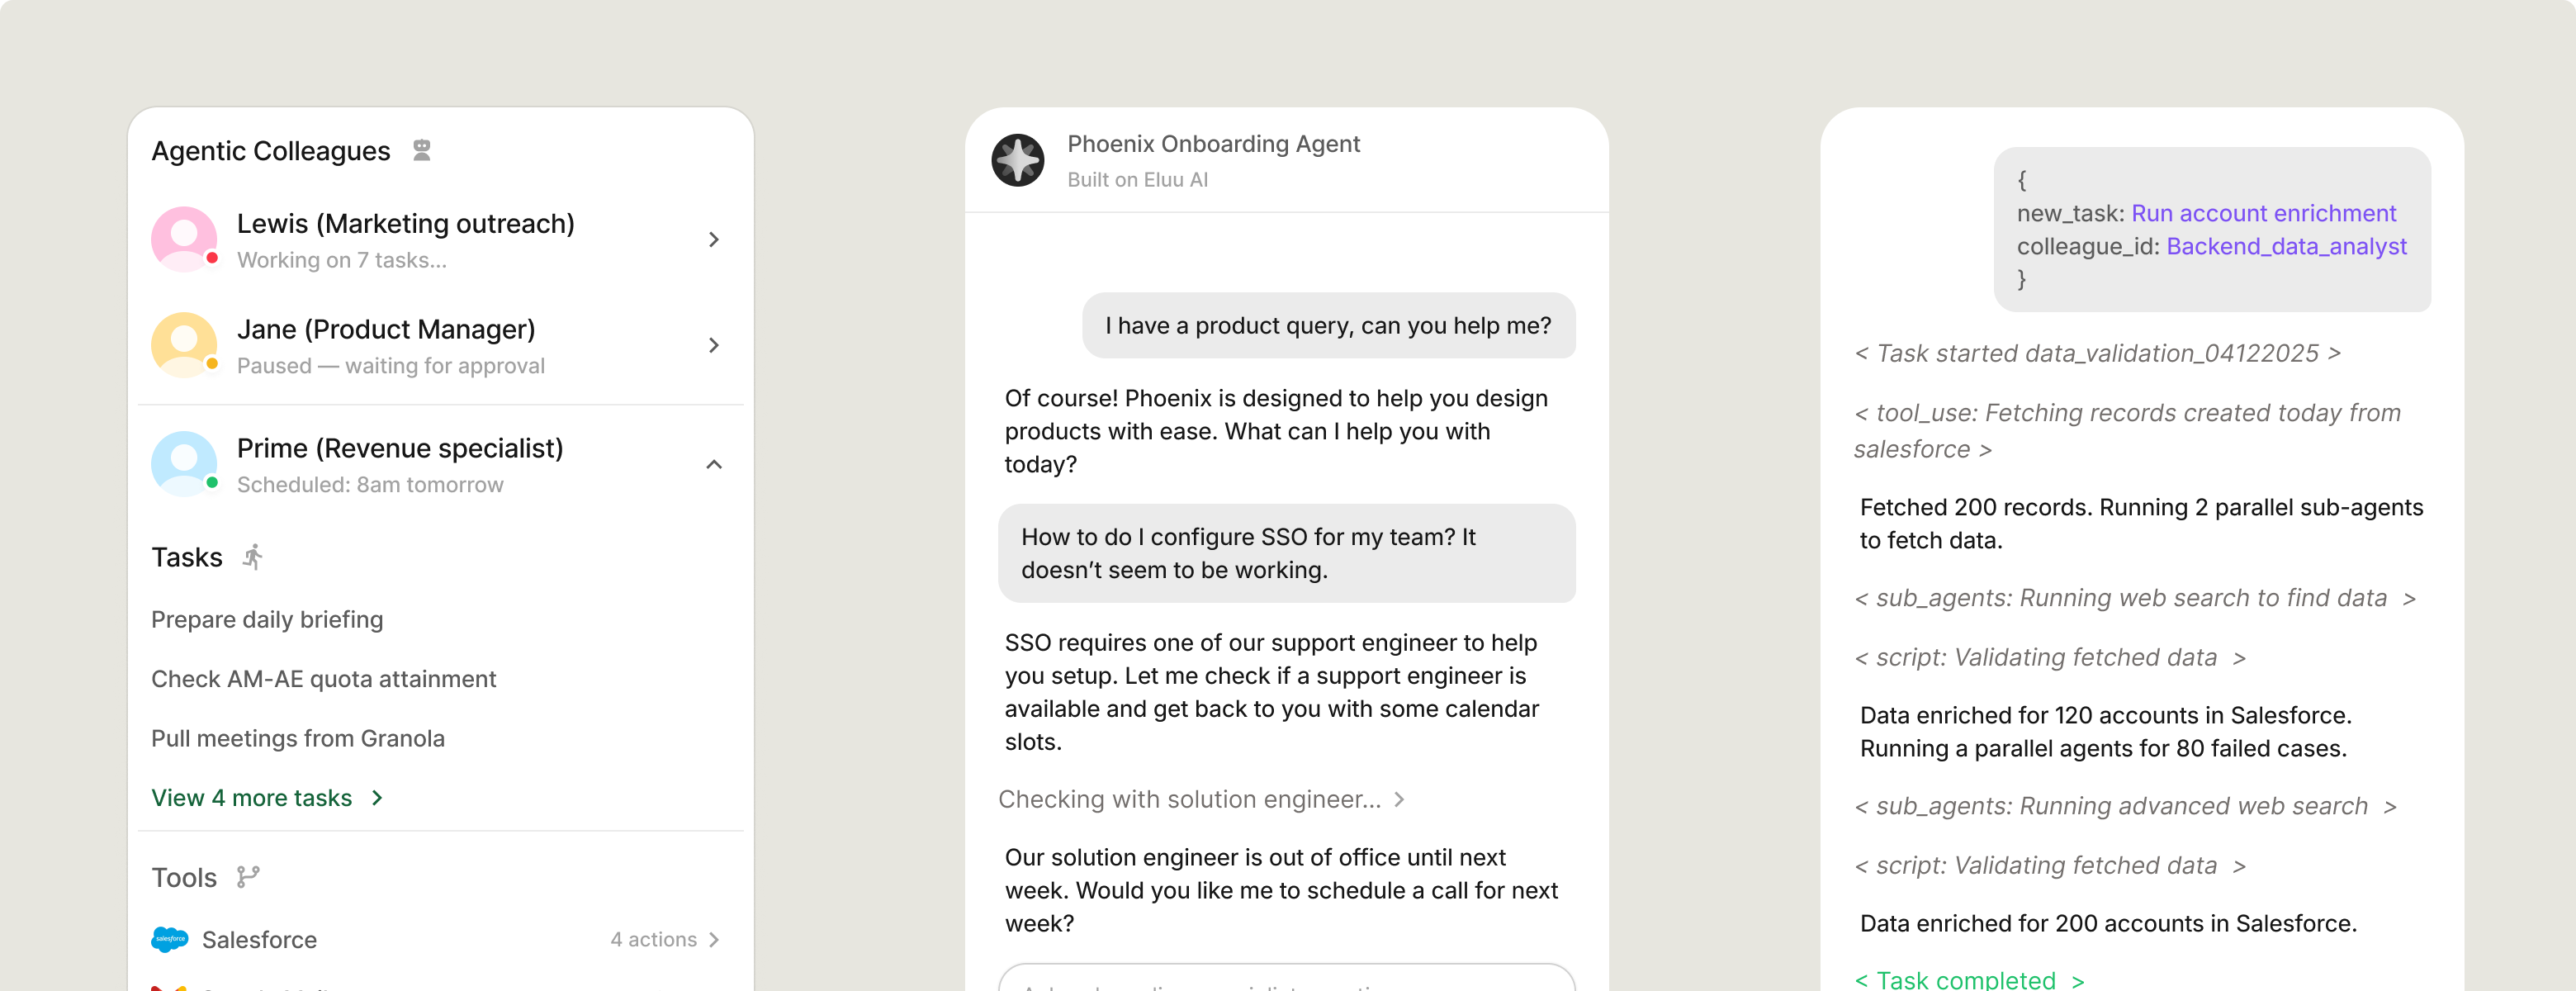Select the Prepare daily briefing task
This screenshot has width=2576, height=991.
[267, 620]
